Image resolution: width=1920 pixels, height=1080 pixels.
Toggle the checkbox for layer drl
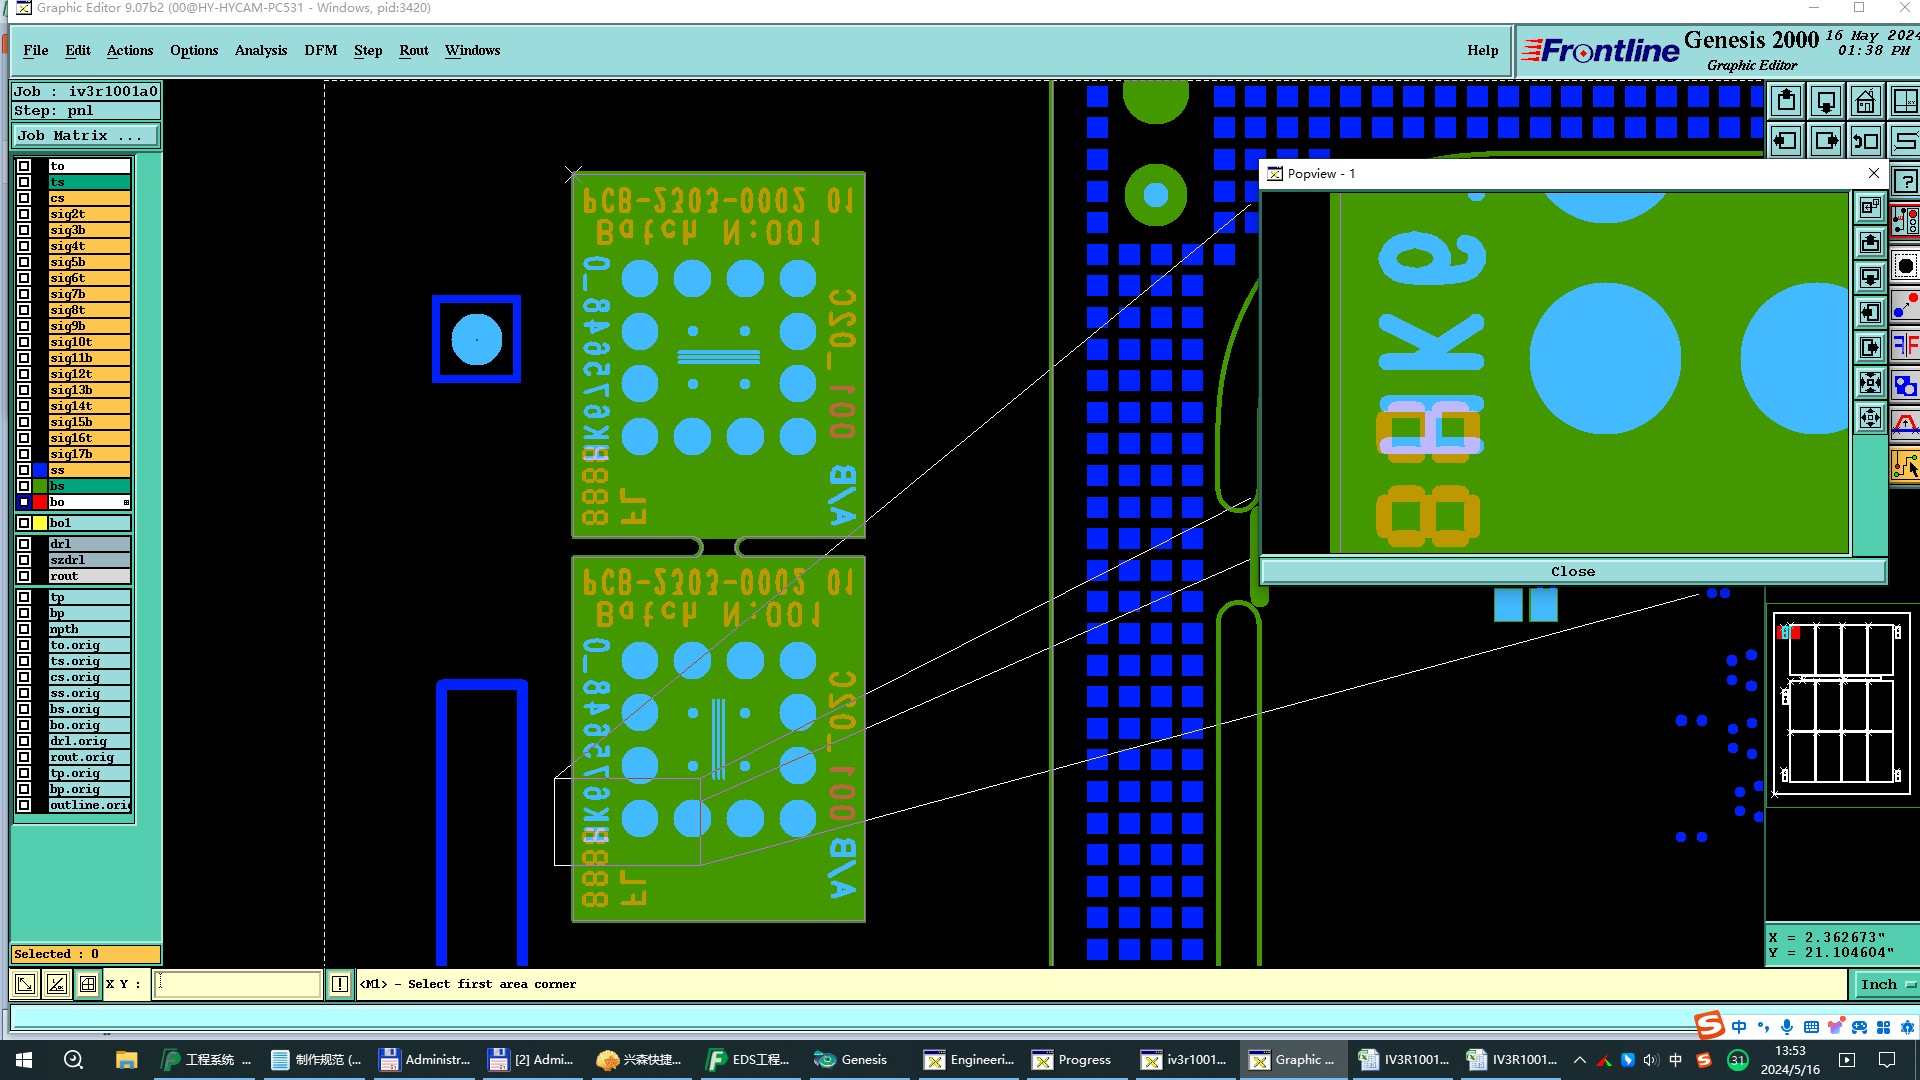tap(24, 544)
